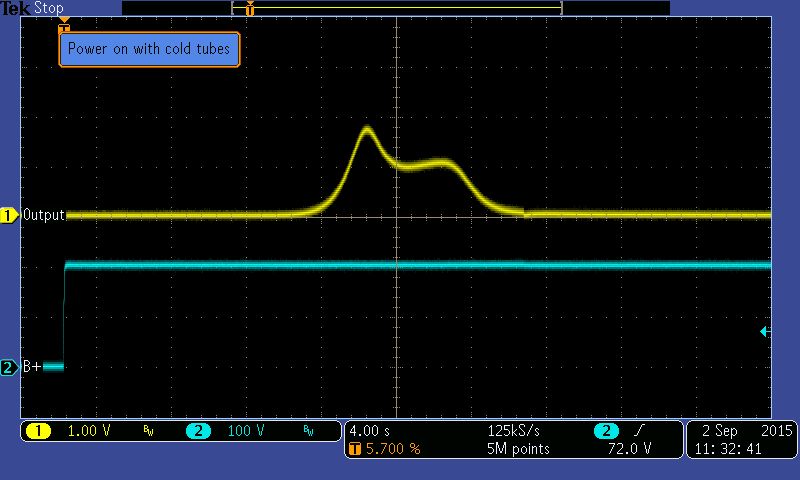This screenshot has height=480, width=800.
Task: Click the rising edge trigger slope icon
Action: pos(636,430)
